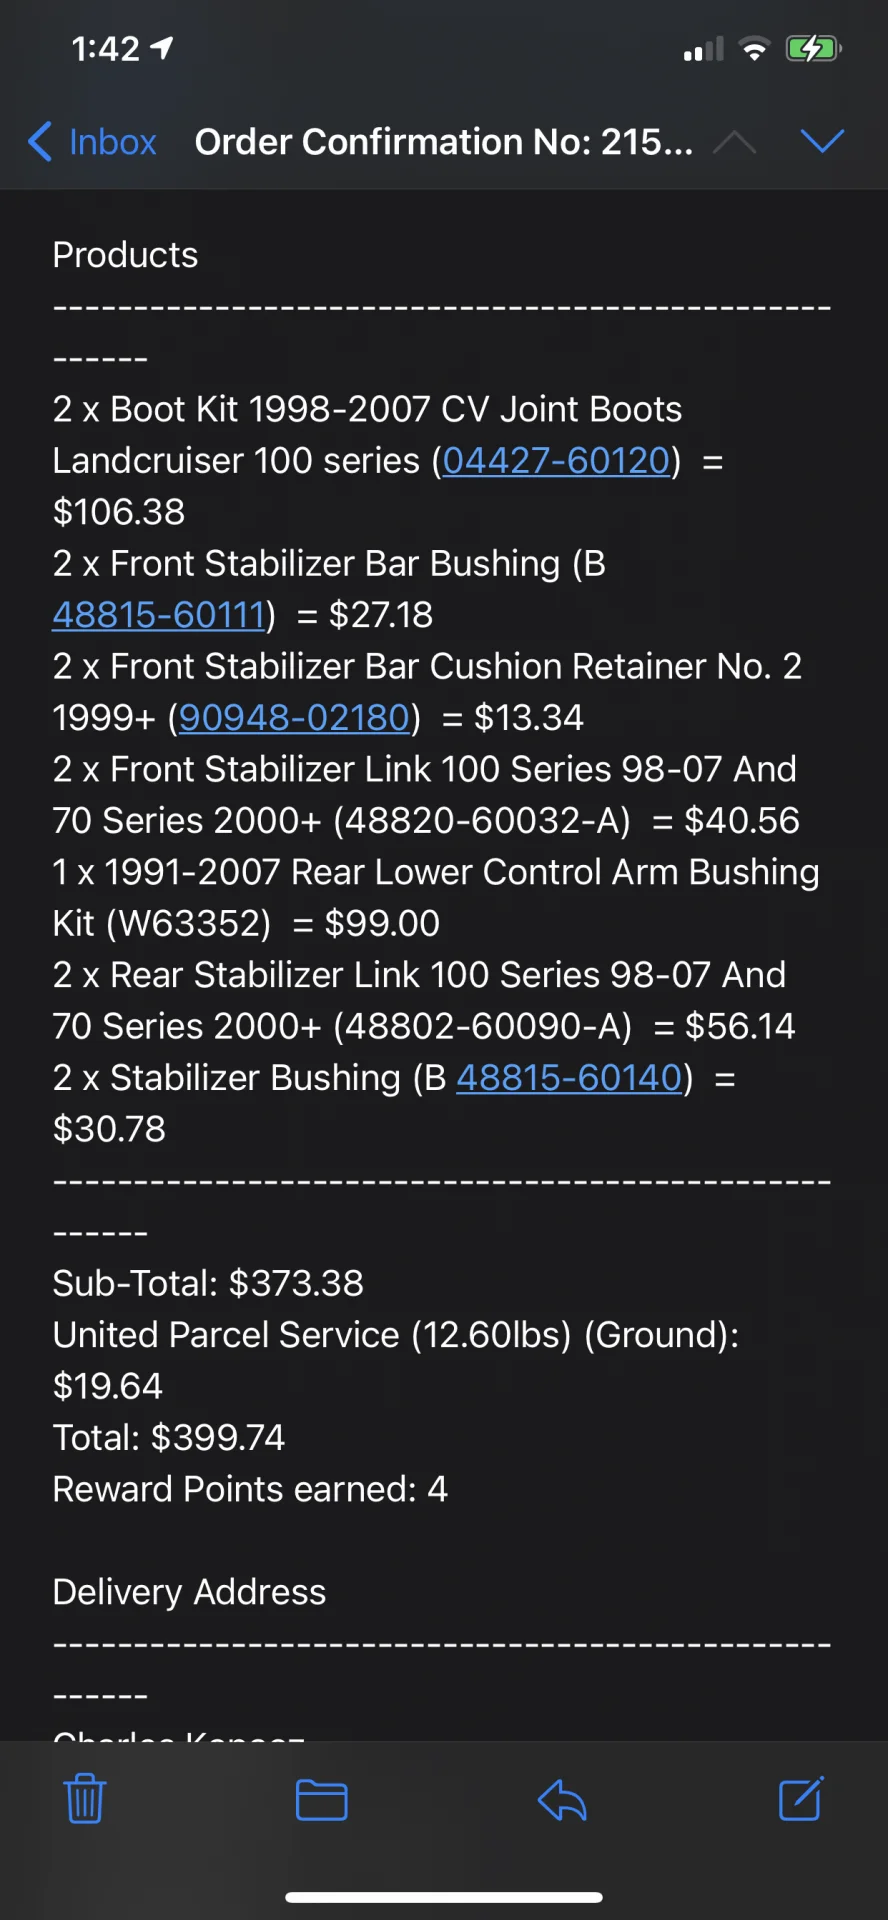
Task: Tap the trash icon to delete email
Action: (x=85, y=1799)
